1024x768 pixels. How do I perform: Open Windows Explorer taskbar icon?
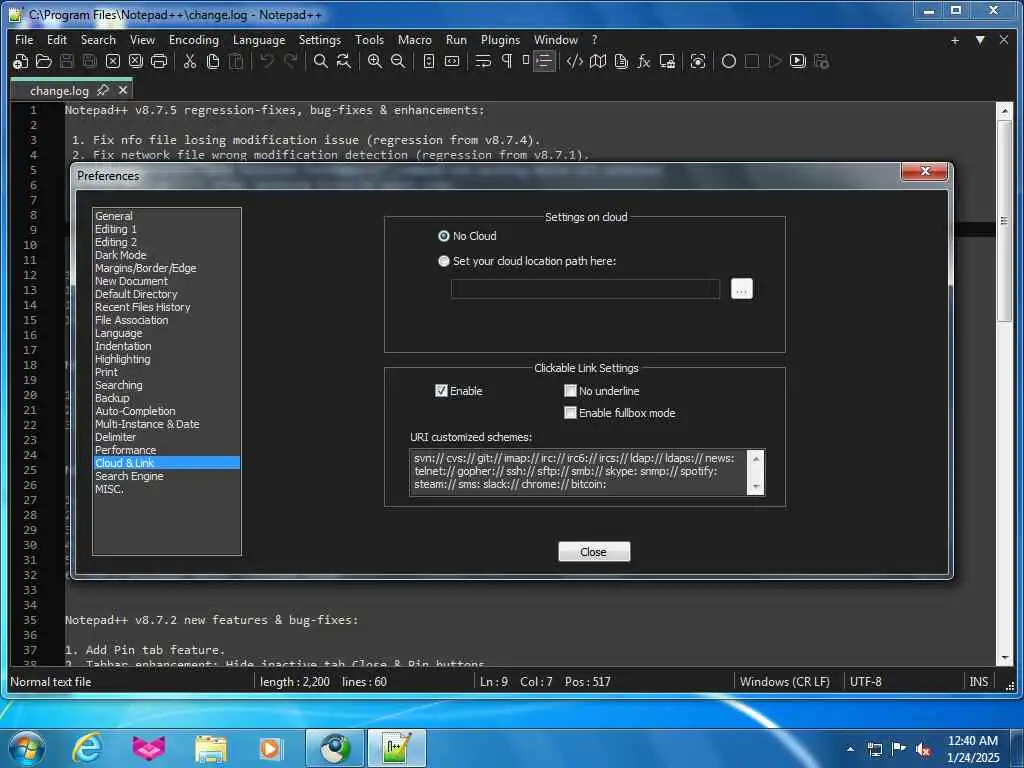coord(210,748)
